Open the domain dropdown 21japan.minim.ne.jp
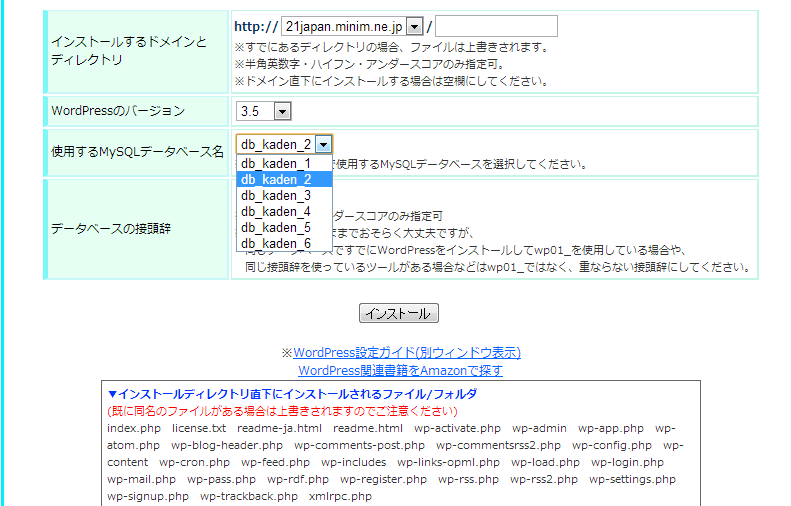 coord(352,26)
